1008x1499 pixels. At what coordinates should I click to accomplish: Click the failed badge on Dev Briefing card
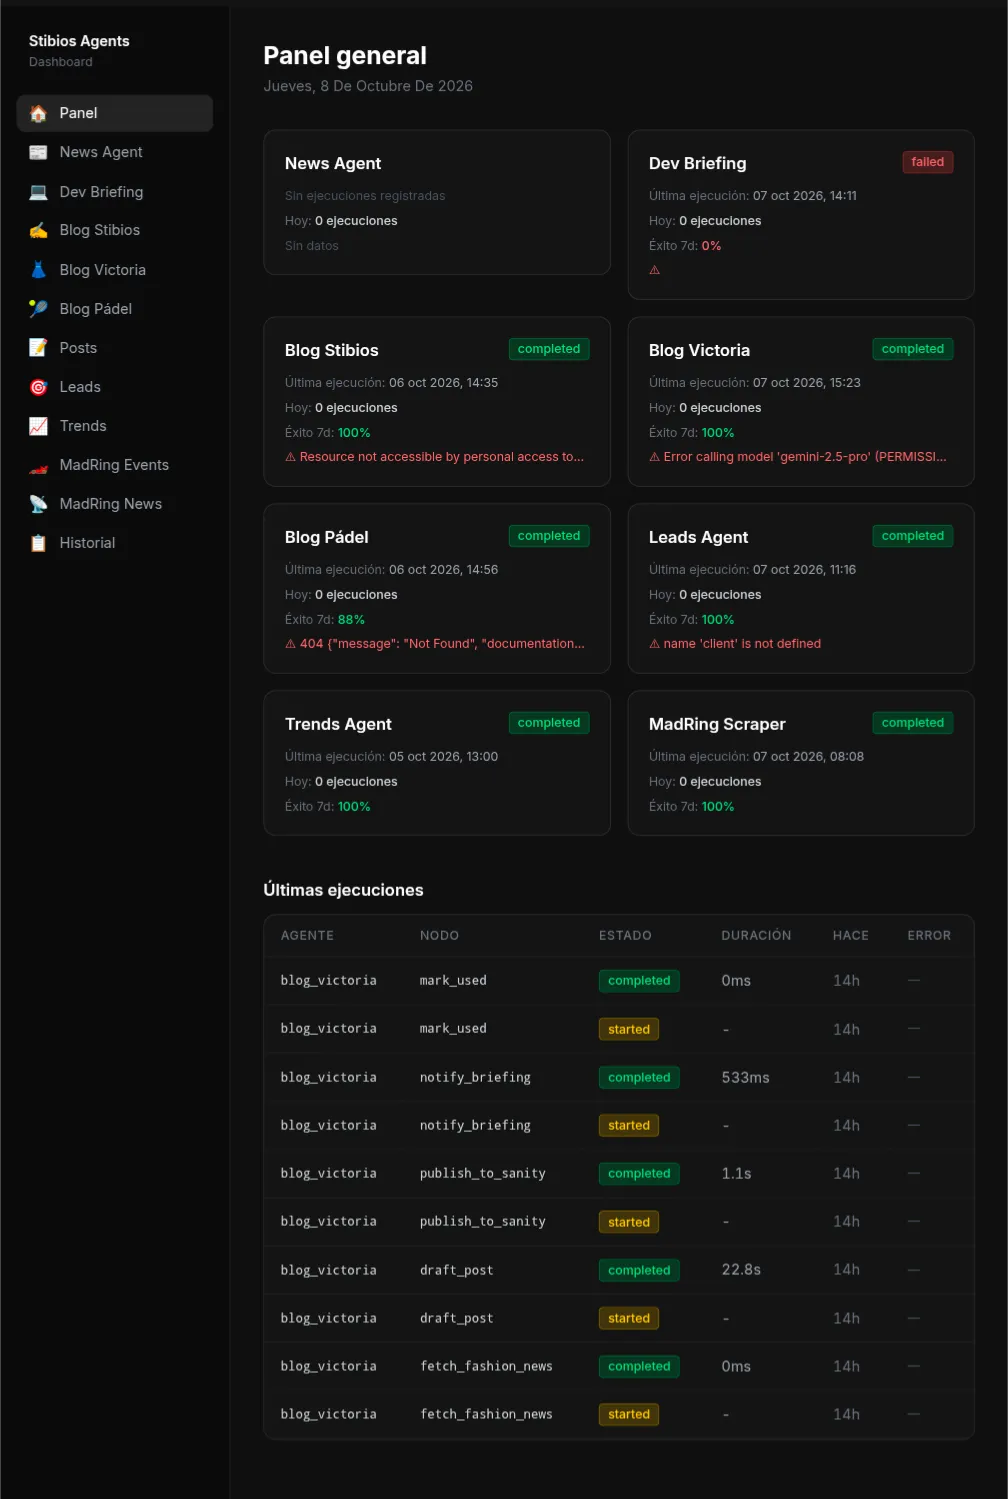(928, 162)
